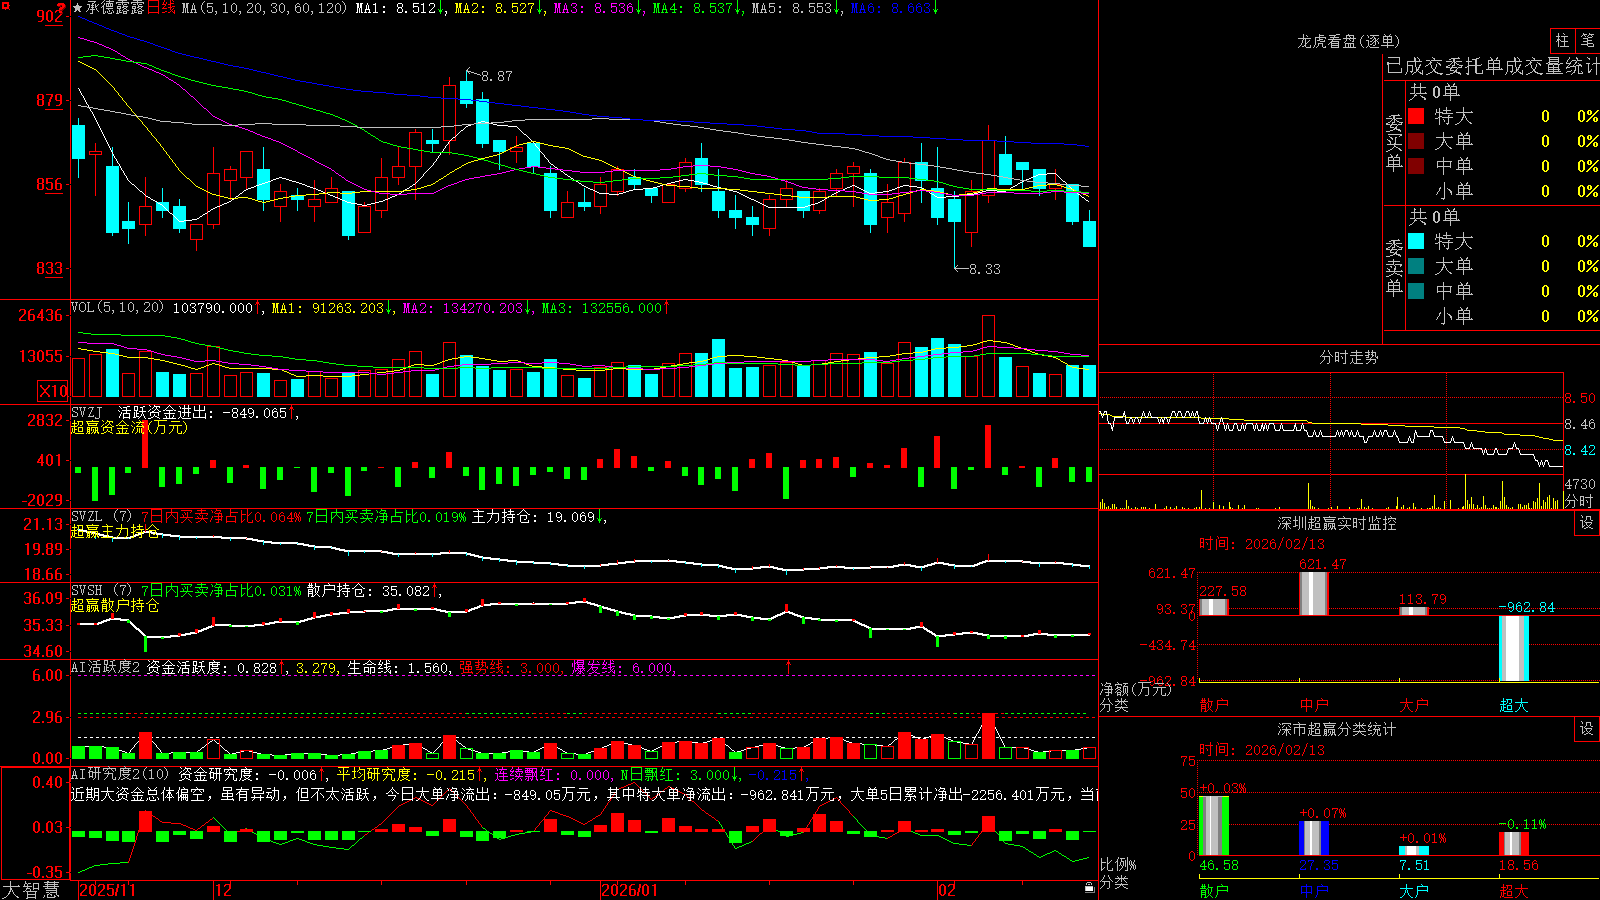The height and width of the screenshot is (900, 1600).
Task: Click the 散户 bar labeled 227.58
Action: tap(1214, 607)
